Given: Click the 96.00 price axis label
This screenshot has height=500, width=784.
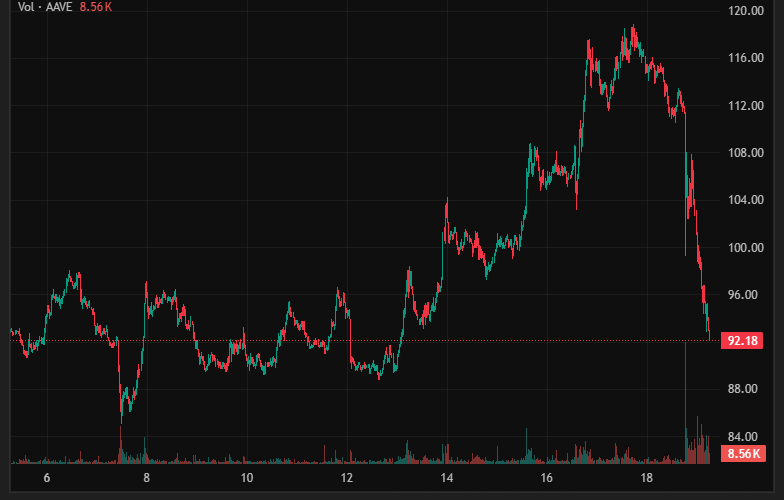Looking at the screenshot, I should [x=745, y=295].
